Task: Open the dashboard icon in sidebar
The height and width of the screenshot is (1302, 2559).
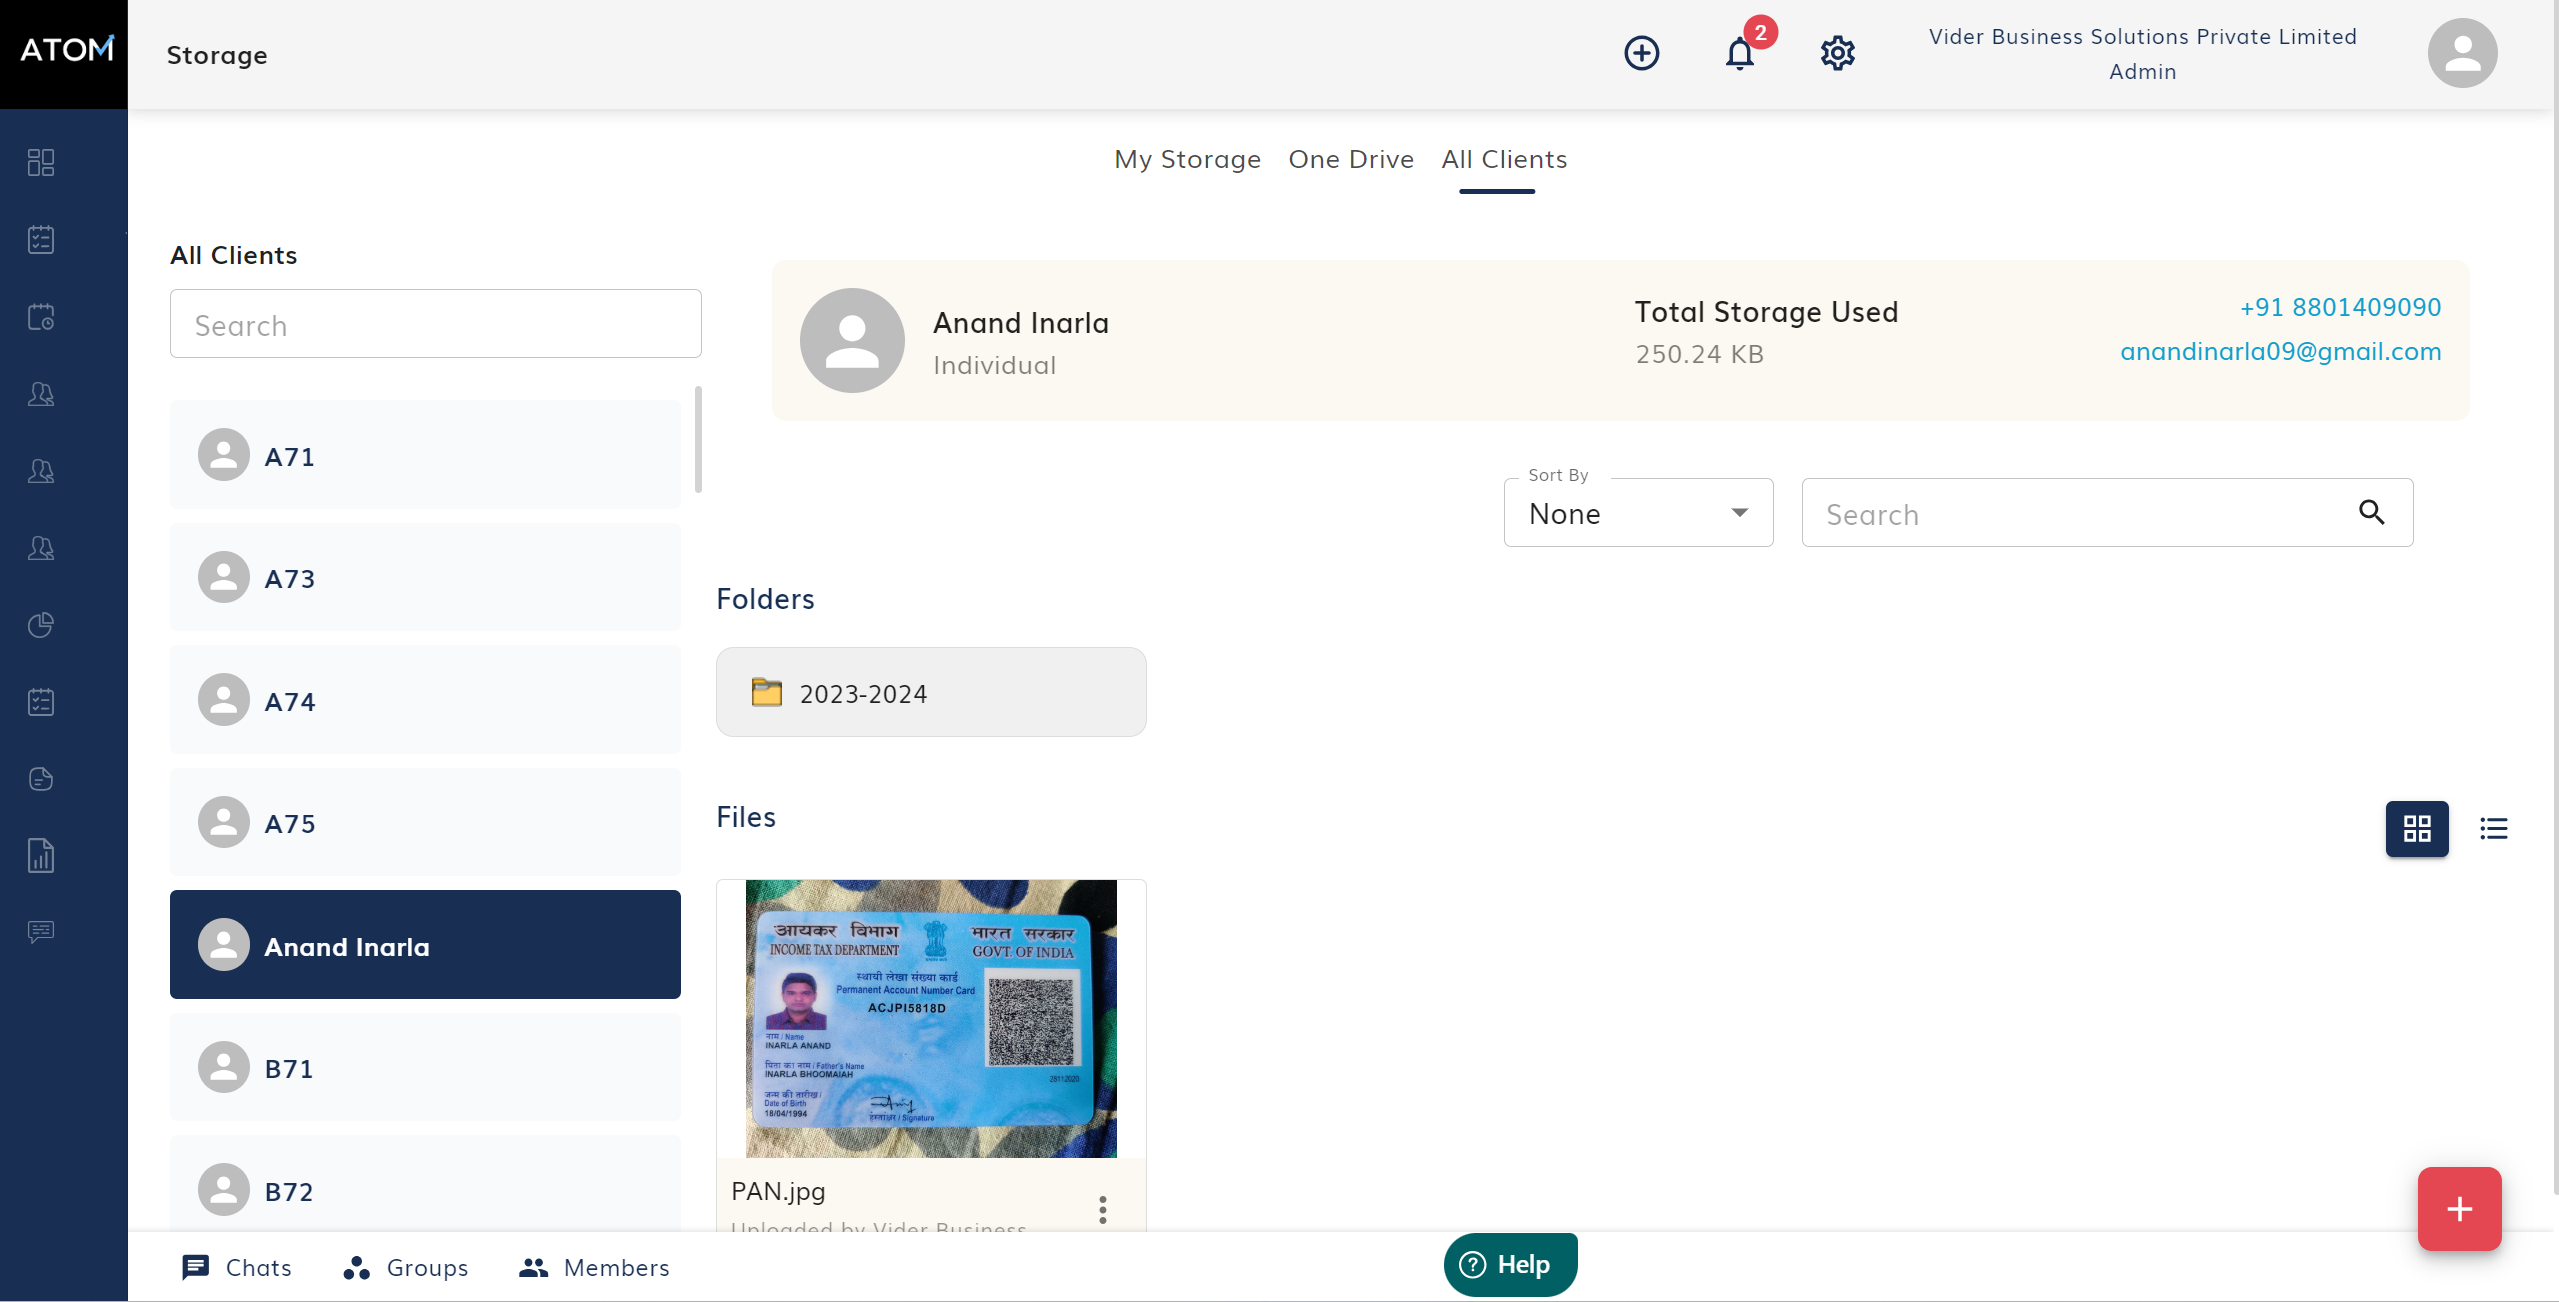Action: tap(41, 162)
